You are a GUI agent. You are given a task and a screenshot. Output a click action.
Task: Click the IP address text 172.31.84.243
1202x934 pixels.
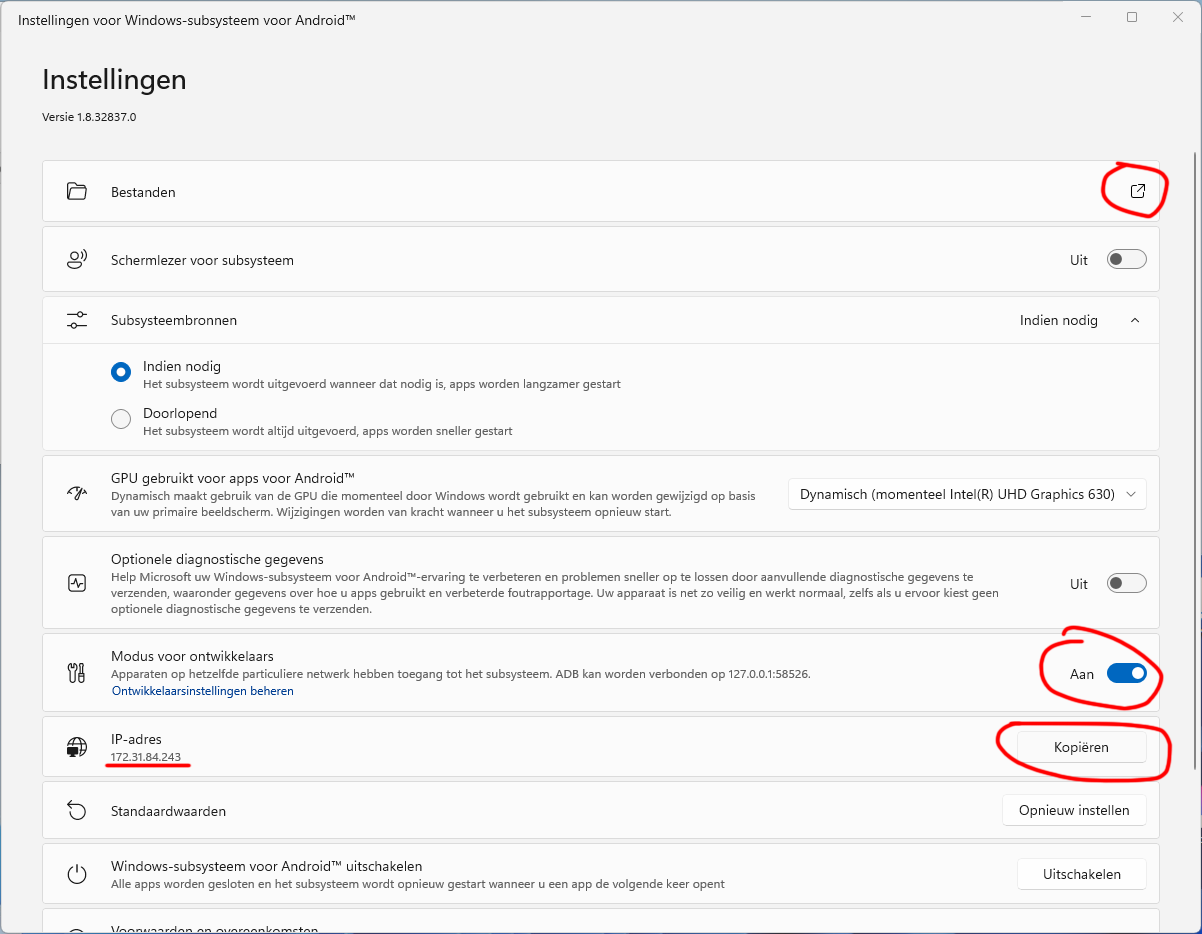click(146, 757)
